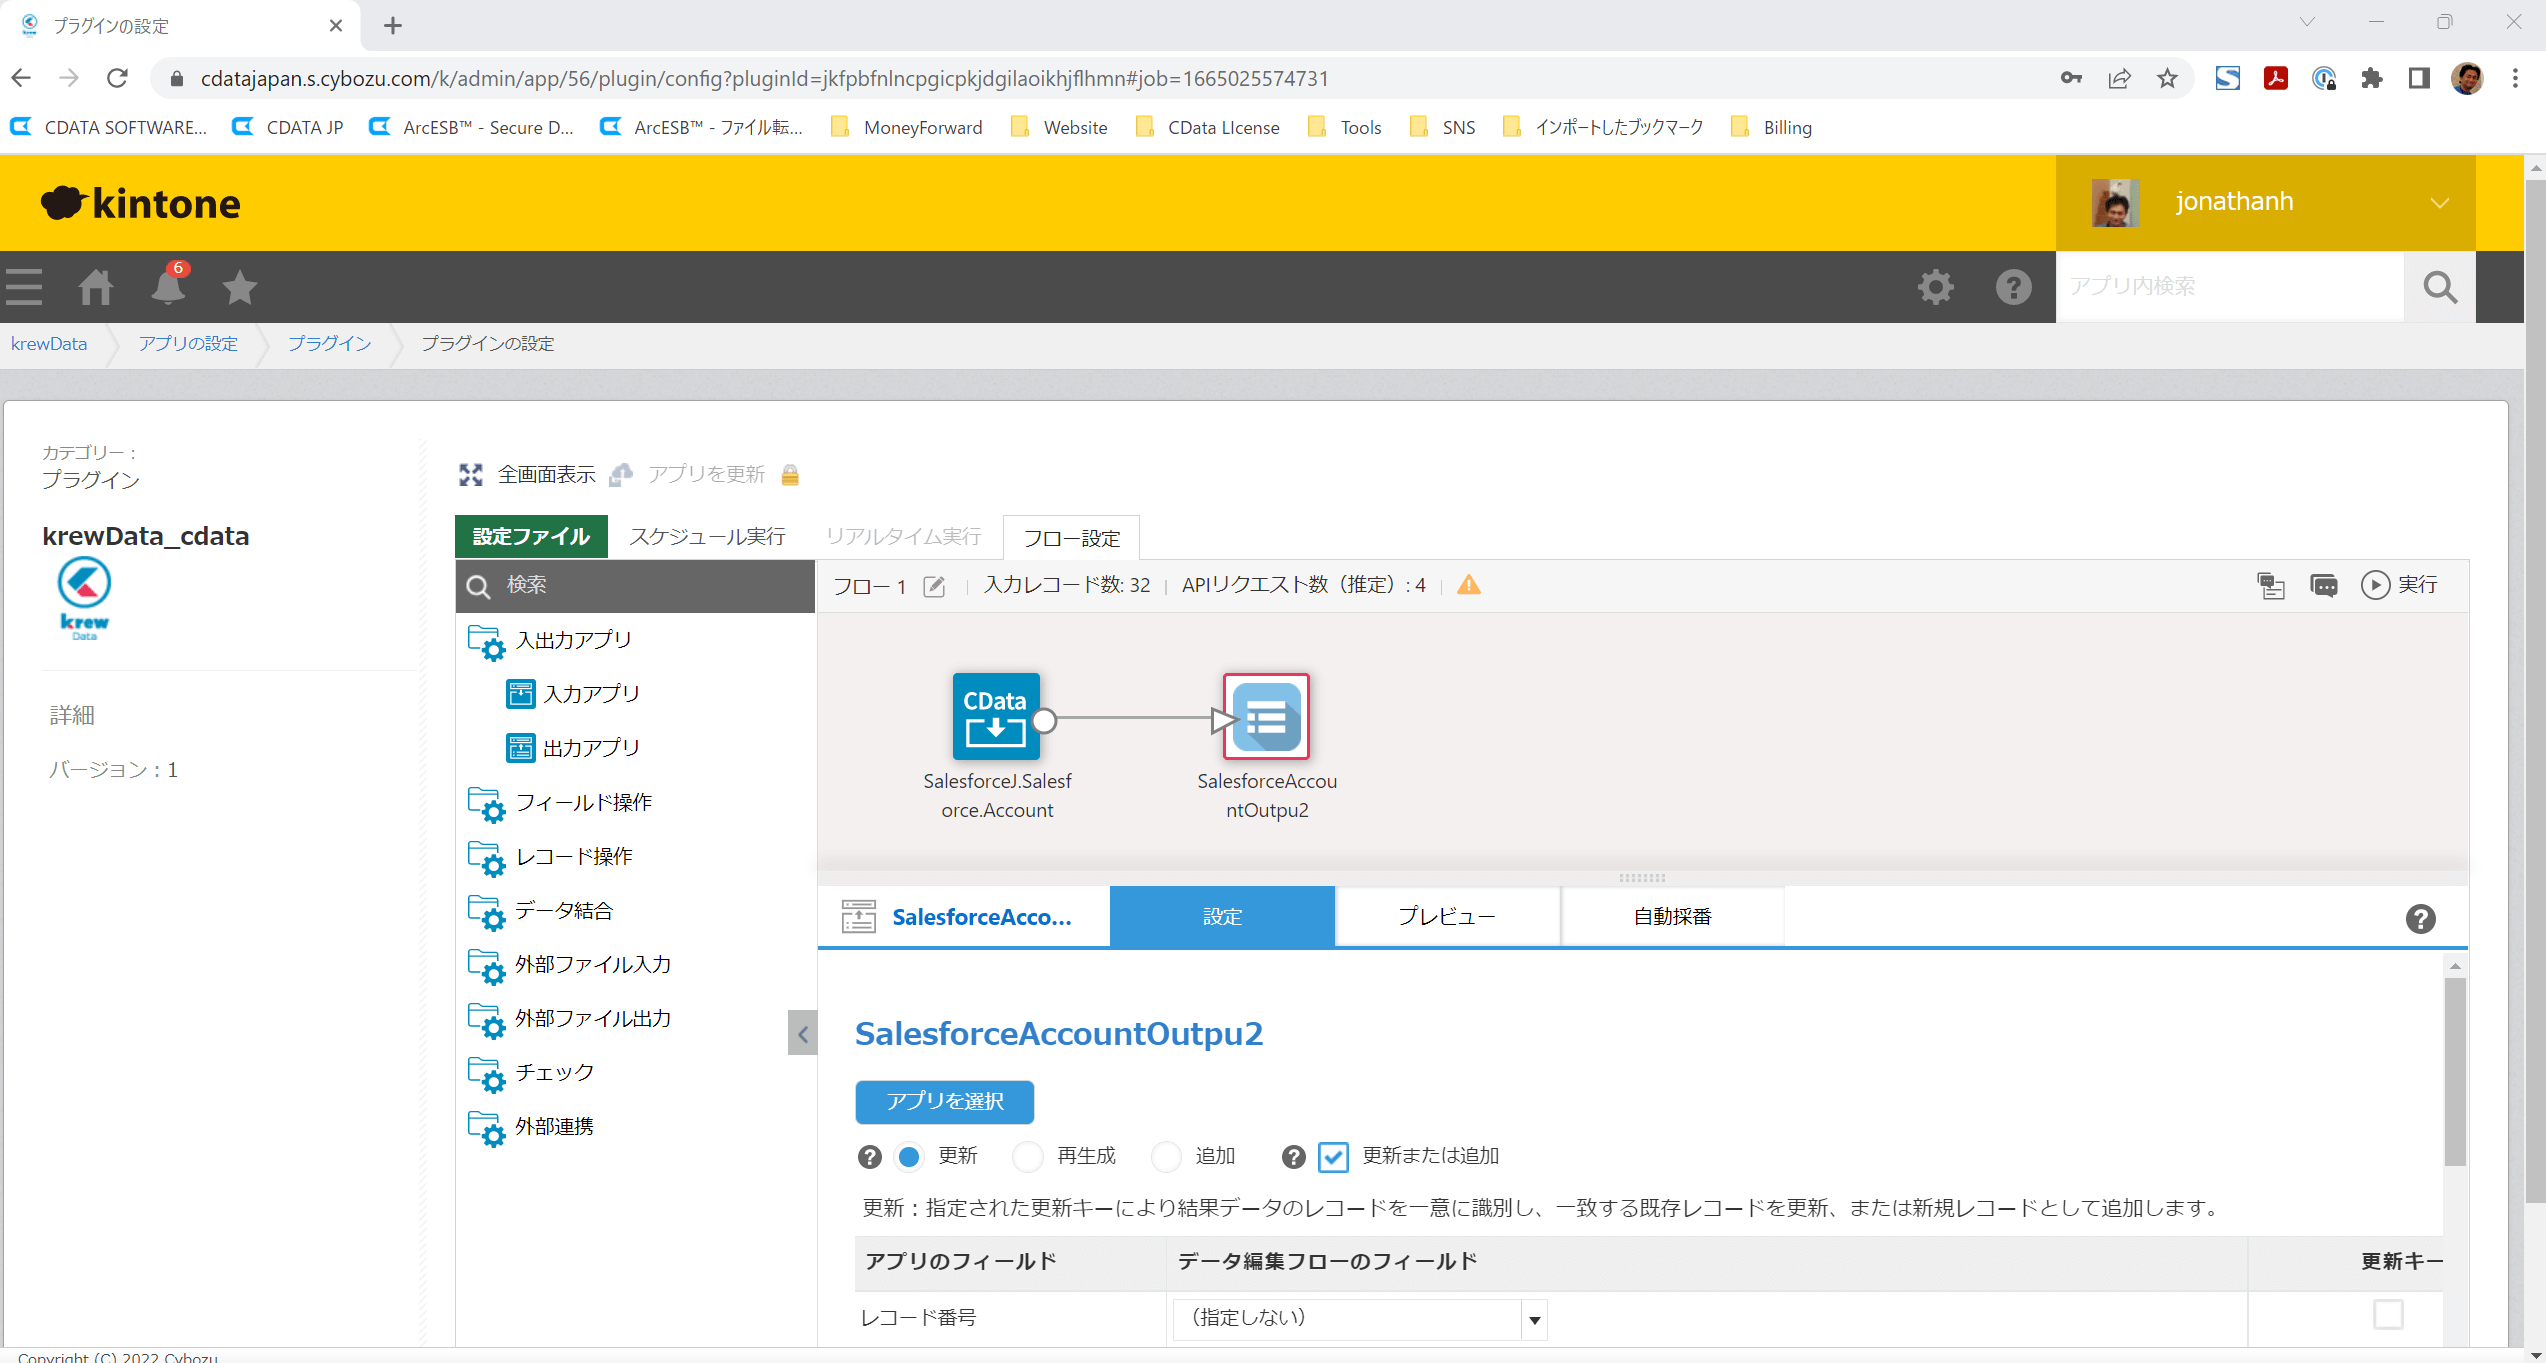The height and width of the screenshot is (1363, 2546).
Task: Select the 再生成 radio button
Action: (x=1027, y=1157)
